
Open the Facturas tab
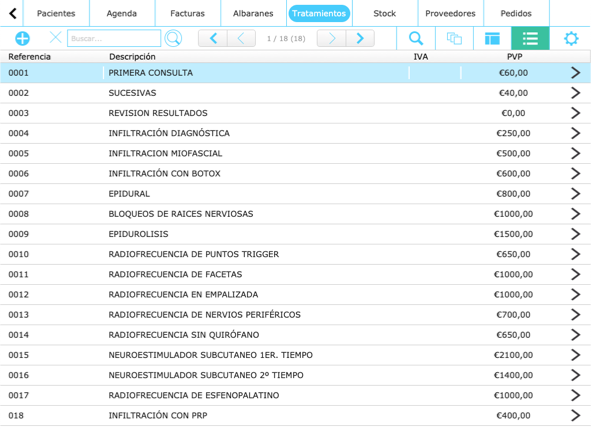pos(187,14)
